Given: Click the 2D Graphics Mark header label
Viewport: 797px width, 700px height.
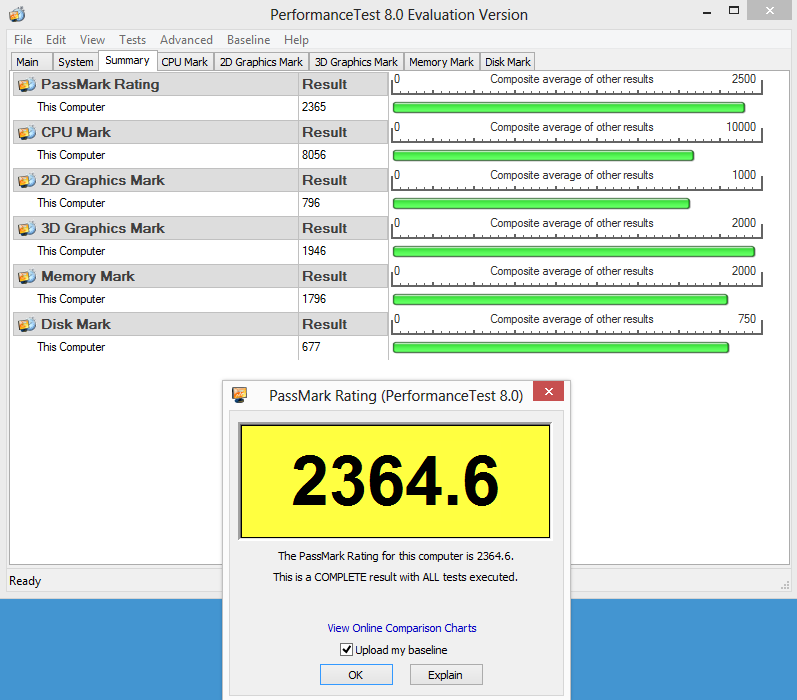Looking at the screenshot, I should click(x=103, y=180).
